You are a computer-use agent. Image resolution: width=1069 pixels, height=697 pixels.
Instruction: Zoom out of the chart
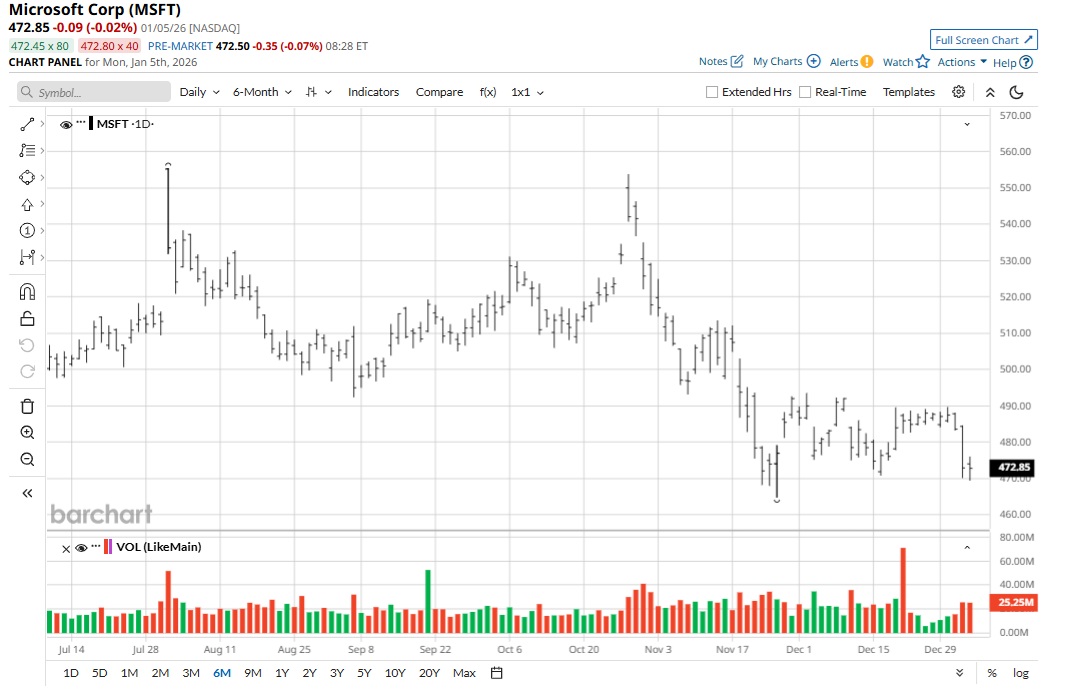[27, 459]
